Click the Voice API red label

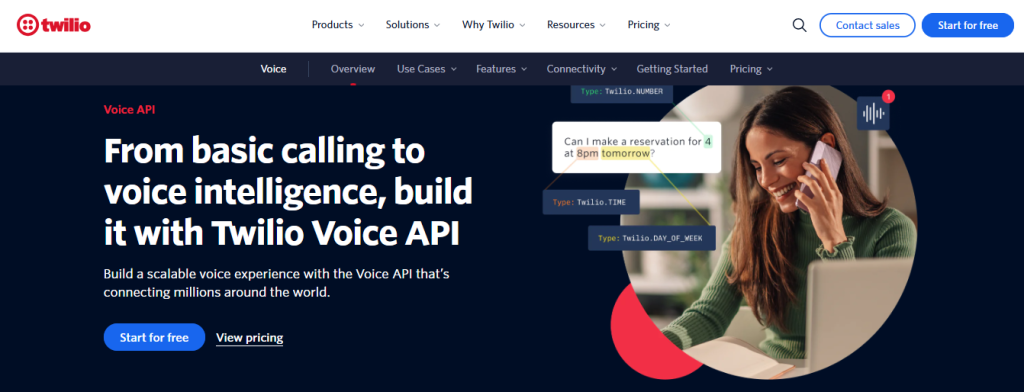pyautogui.click(x=129, y=110)
